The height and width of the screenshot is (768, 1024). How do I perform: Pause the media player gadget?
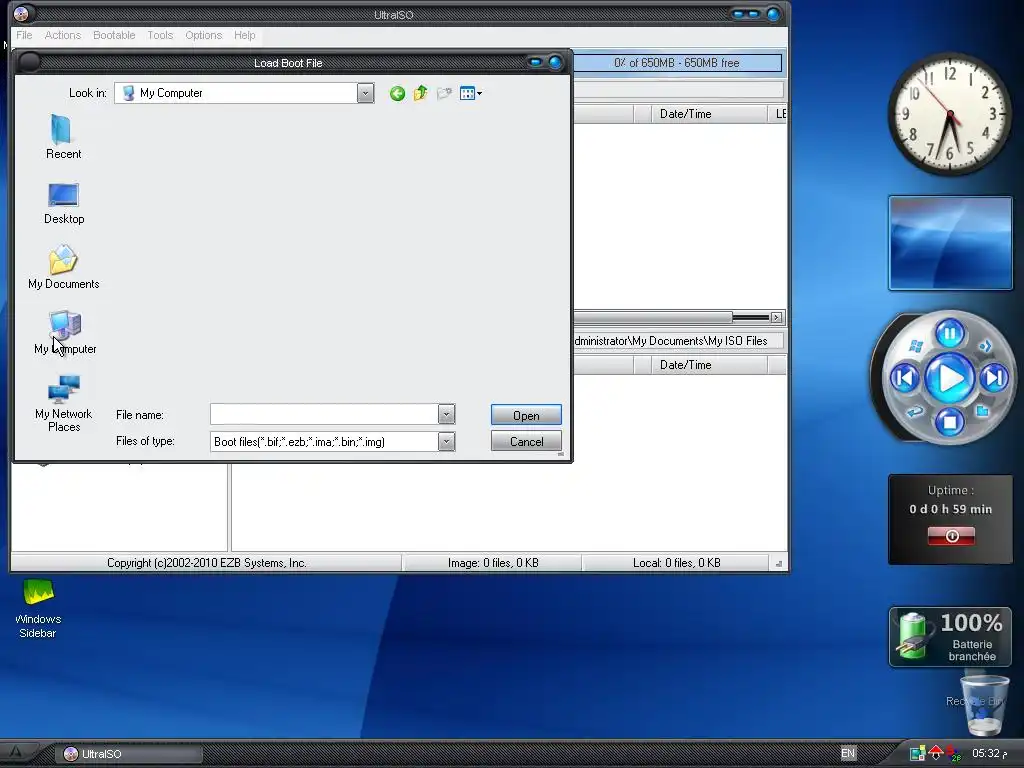950,334
